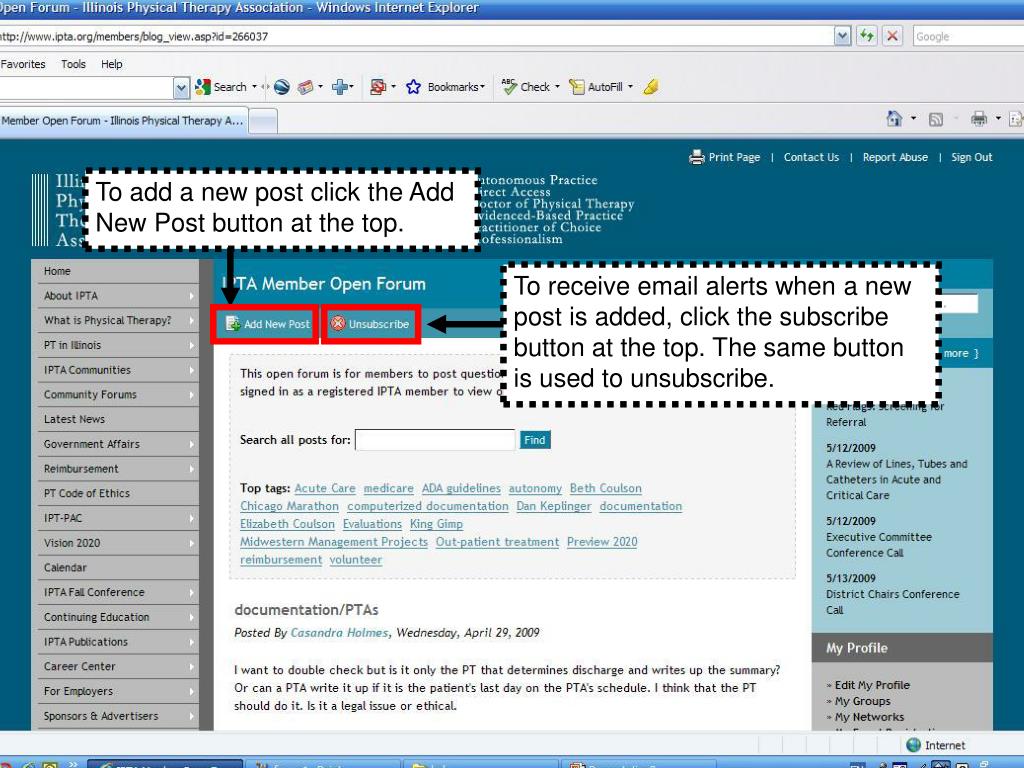The width and height of the screenshot is (1024, 768).
Task: Click the Report Abuse link
Action: click(895, 157)
